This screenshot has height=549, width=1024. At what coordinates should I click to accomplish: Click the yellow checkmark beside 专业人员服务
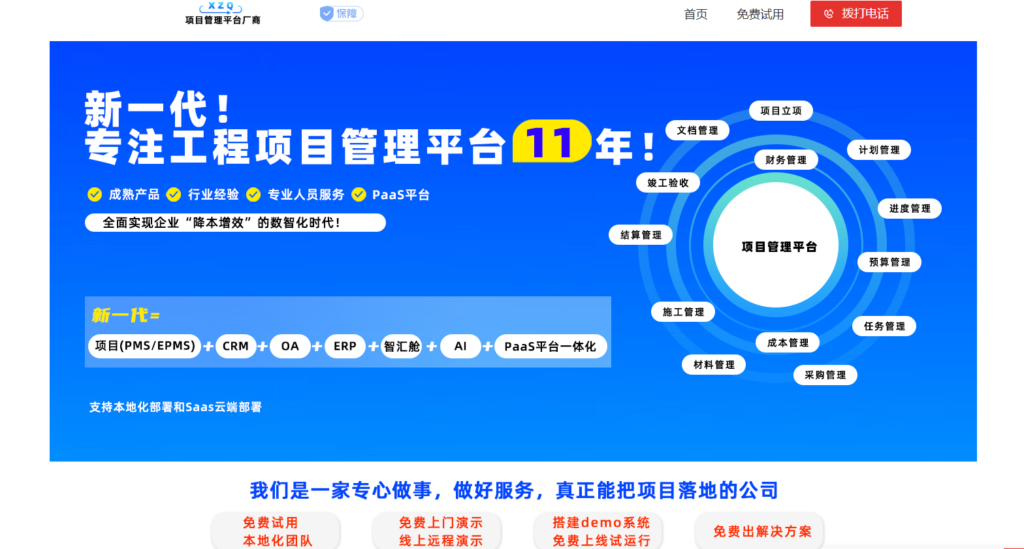pos(253,195)
